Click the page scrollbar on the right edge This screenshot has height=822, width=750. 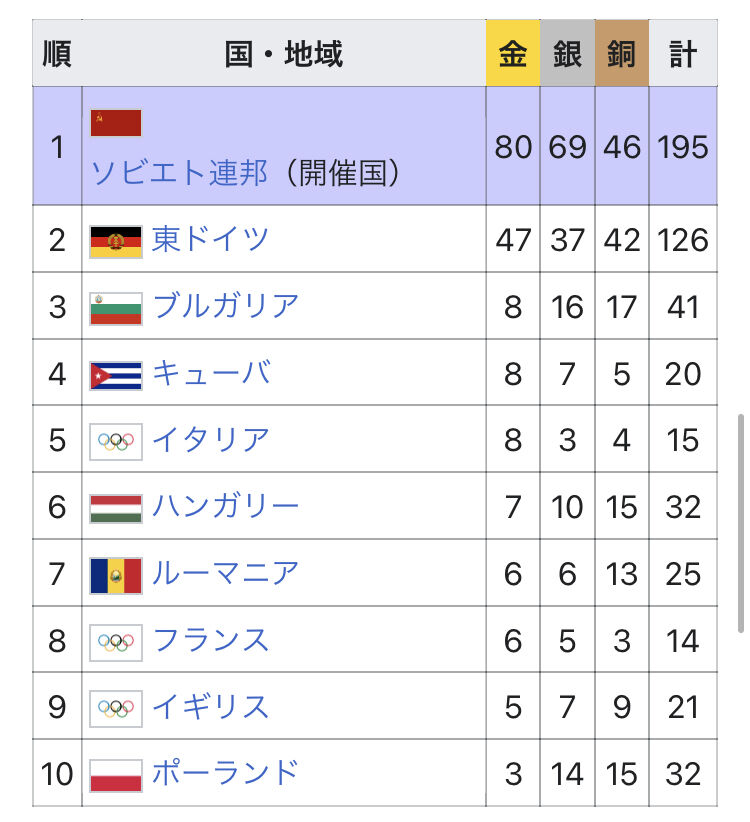click(x=740, y=522)
